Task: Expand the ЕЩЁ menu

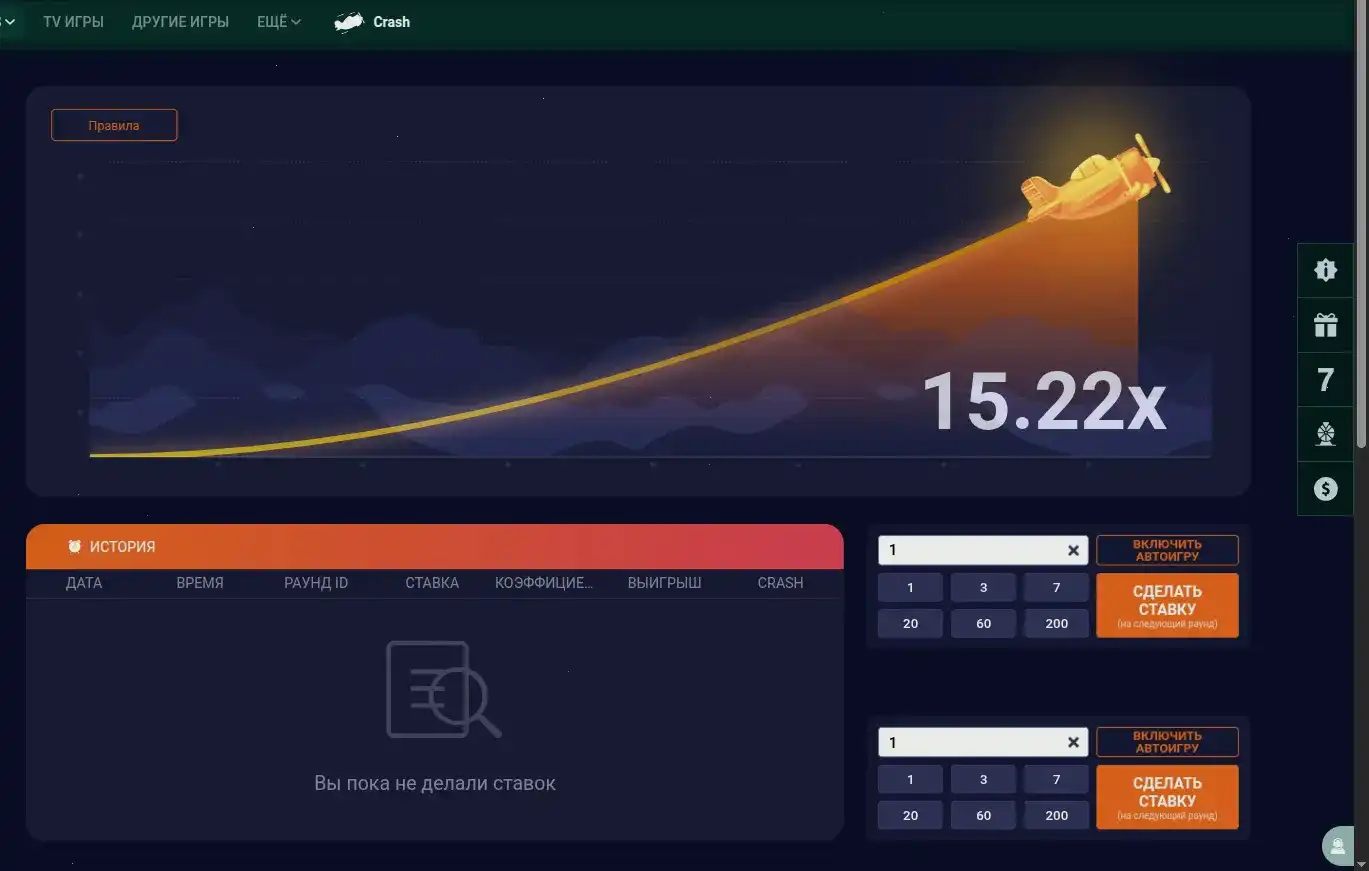Action: pyautogui.click(x=277, y=21)
